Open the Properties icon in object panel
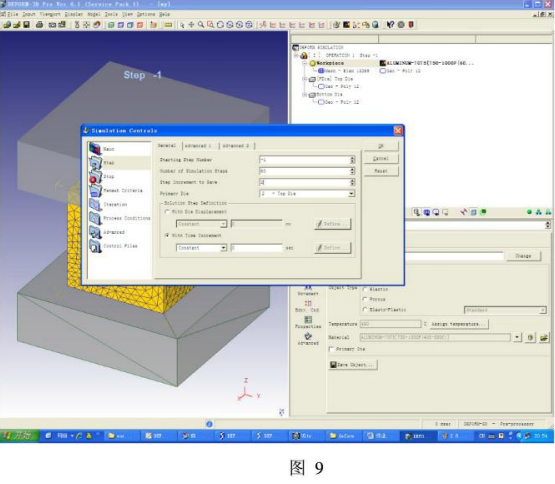This screenshot has height=484, width=555. 308,323
